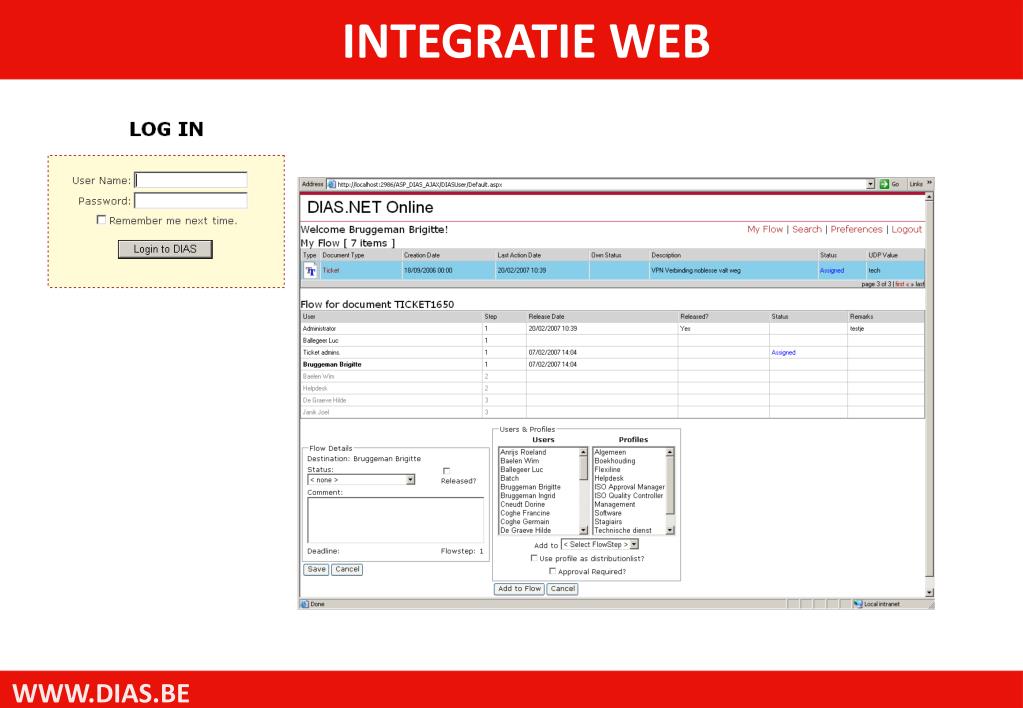This screenshot has width=1023, height=708.
Task: Select Coghe Germain in Users list
Action: [x=525, y=522]
